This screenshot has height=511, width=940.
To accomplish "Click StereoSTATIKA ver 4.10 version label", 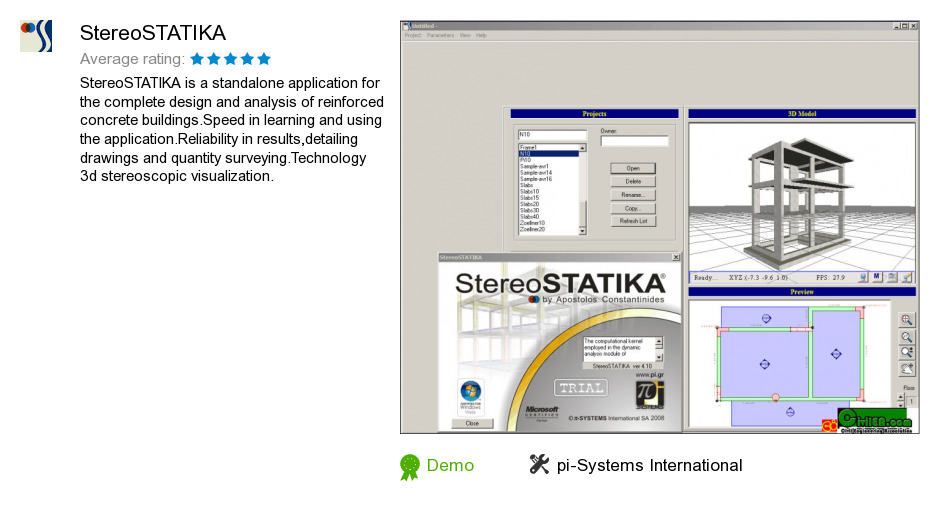I will pyautogui.click(x=622, y=366).
